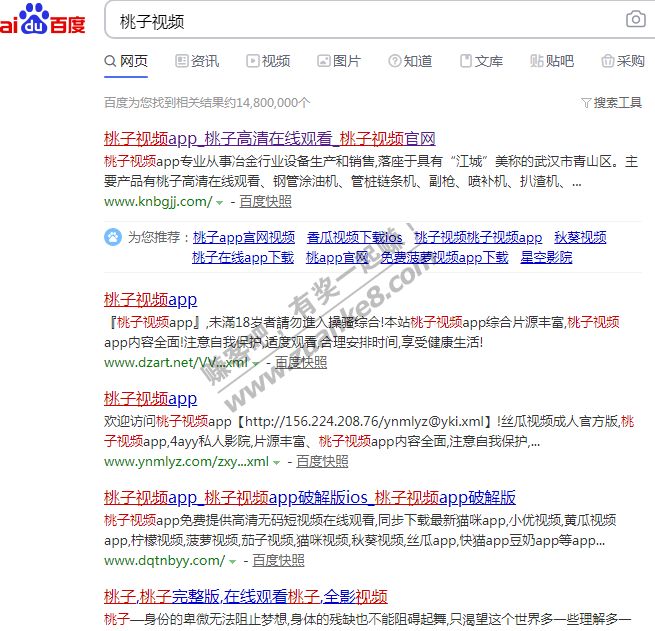Open the 贴吧 tab
The width and height of the screenshot is (655, 631).
pyautogui.click(x=552, y=61)
